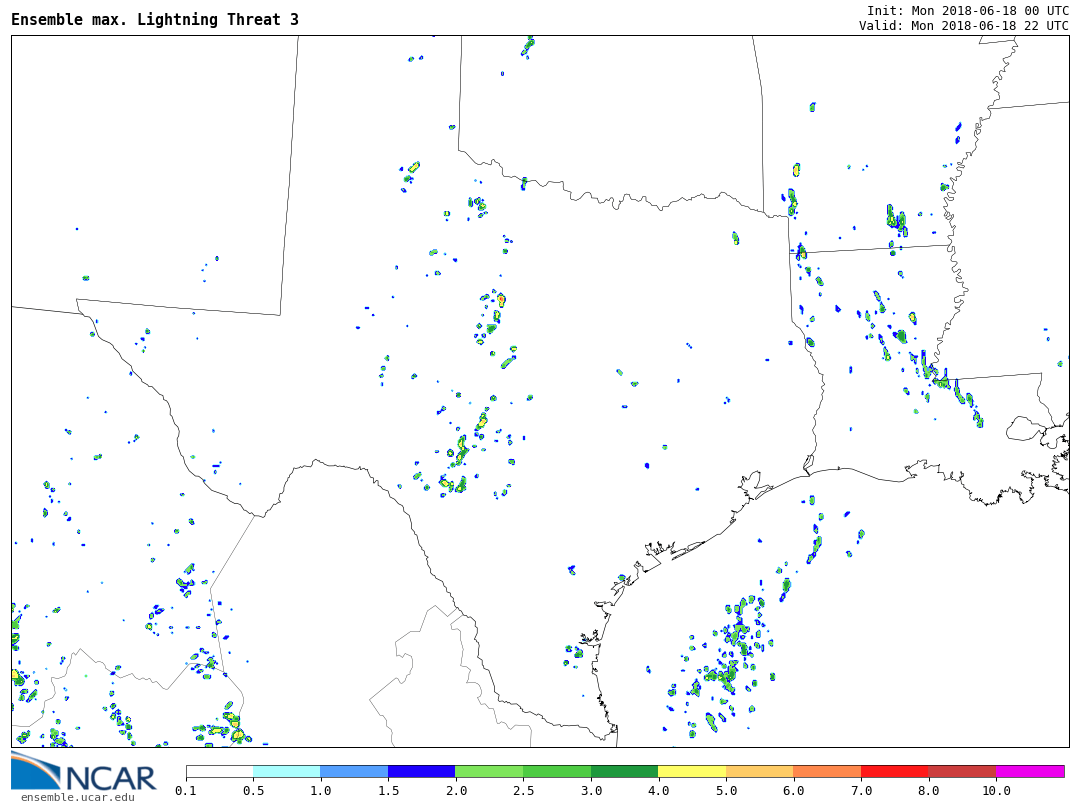Screen dimensions: 1080x810
Task: Pick the magenta swatch in the color bar
Action: click(1030, 771)
